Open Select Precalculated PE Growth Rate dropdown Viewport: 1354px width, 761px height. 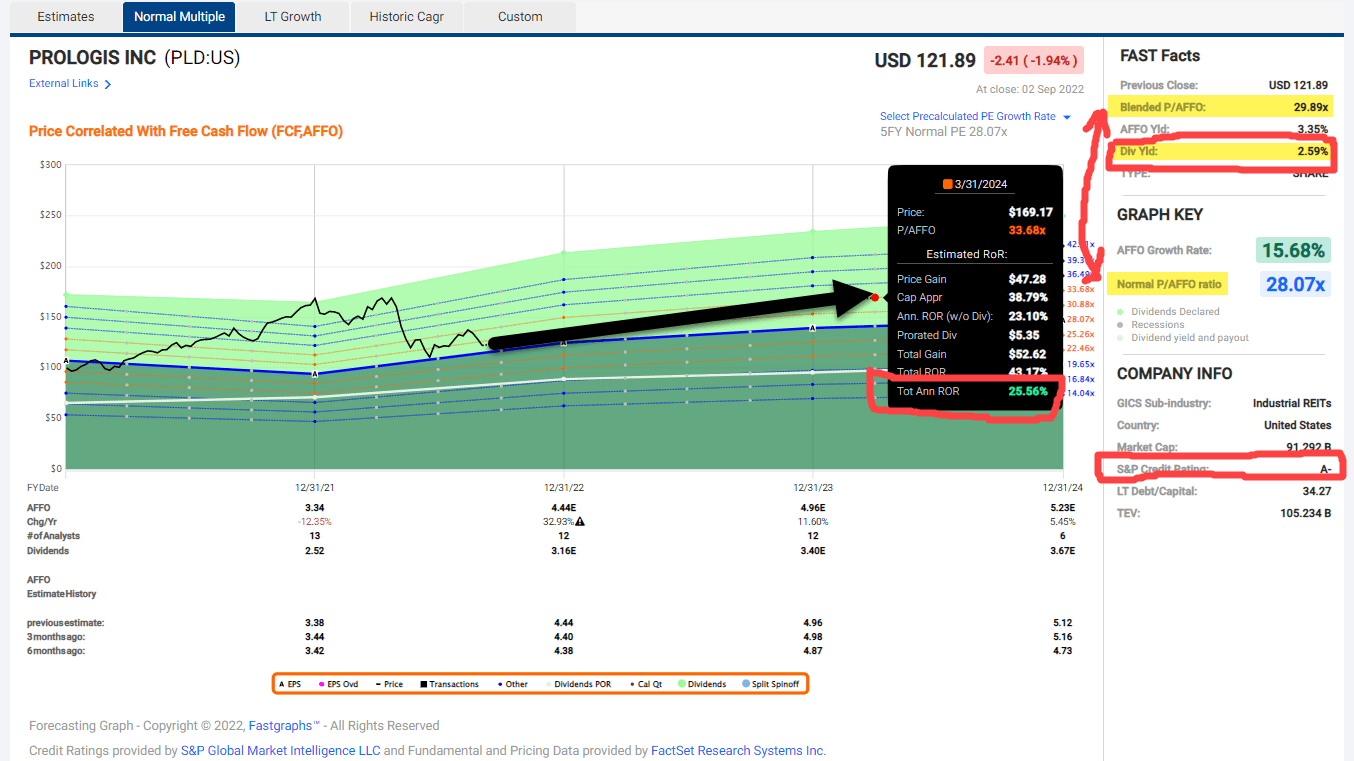click(x=968, y=117)
